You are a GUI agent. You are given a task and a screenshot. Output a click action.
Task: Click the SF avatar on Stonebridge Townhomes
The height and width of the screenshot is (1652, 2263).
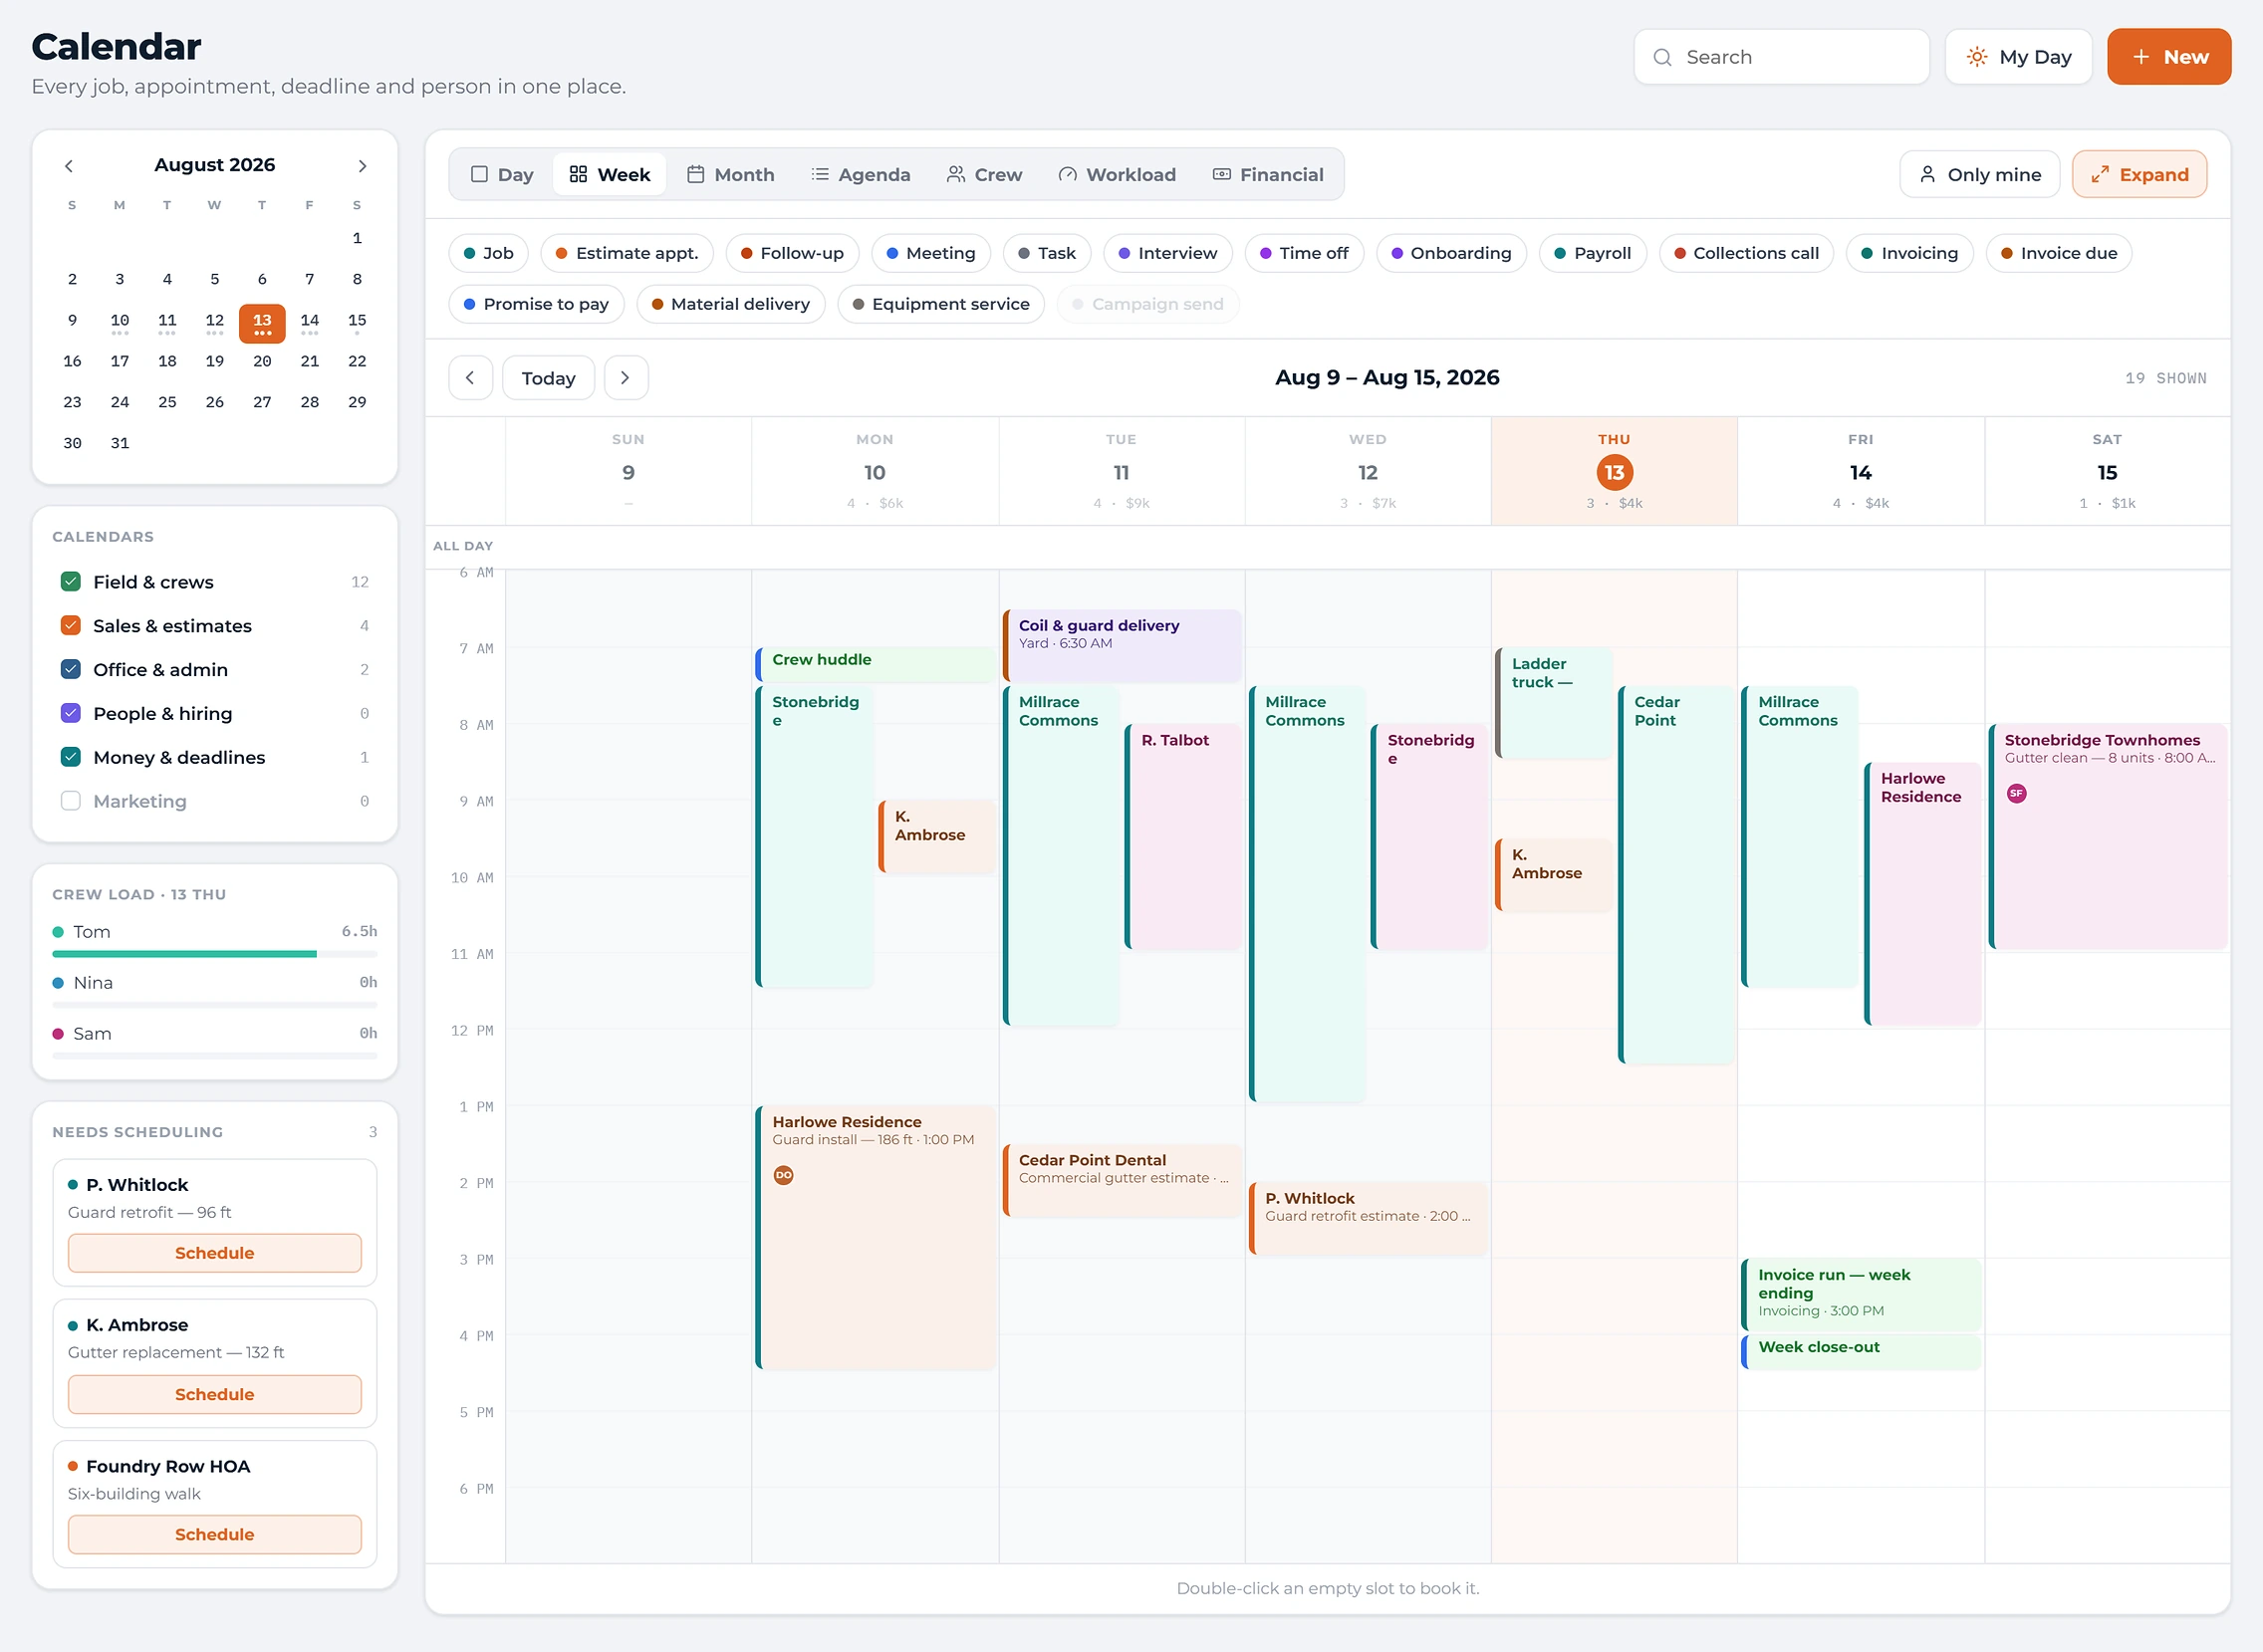[2016, 793]
